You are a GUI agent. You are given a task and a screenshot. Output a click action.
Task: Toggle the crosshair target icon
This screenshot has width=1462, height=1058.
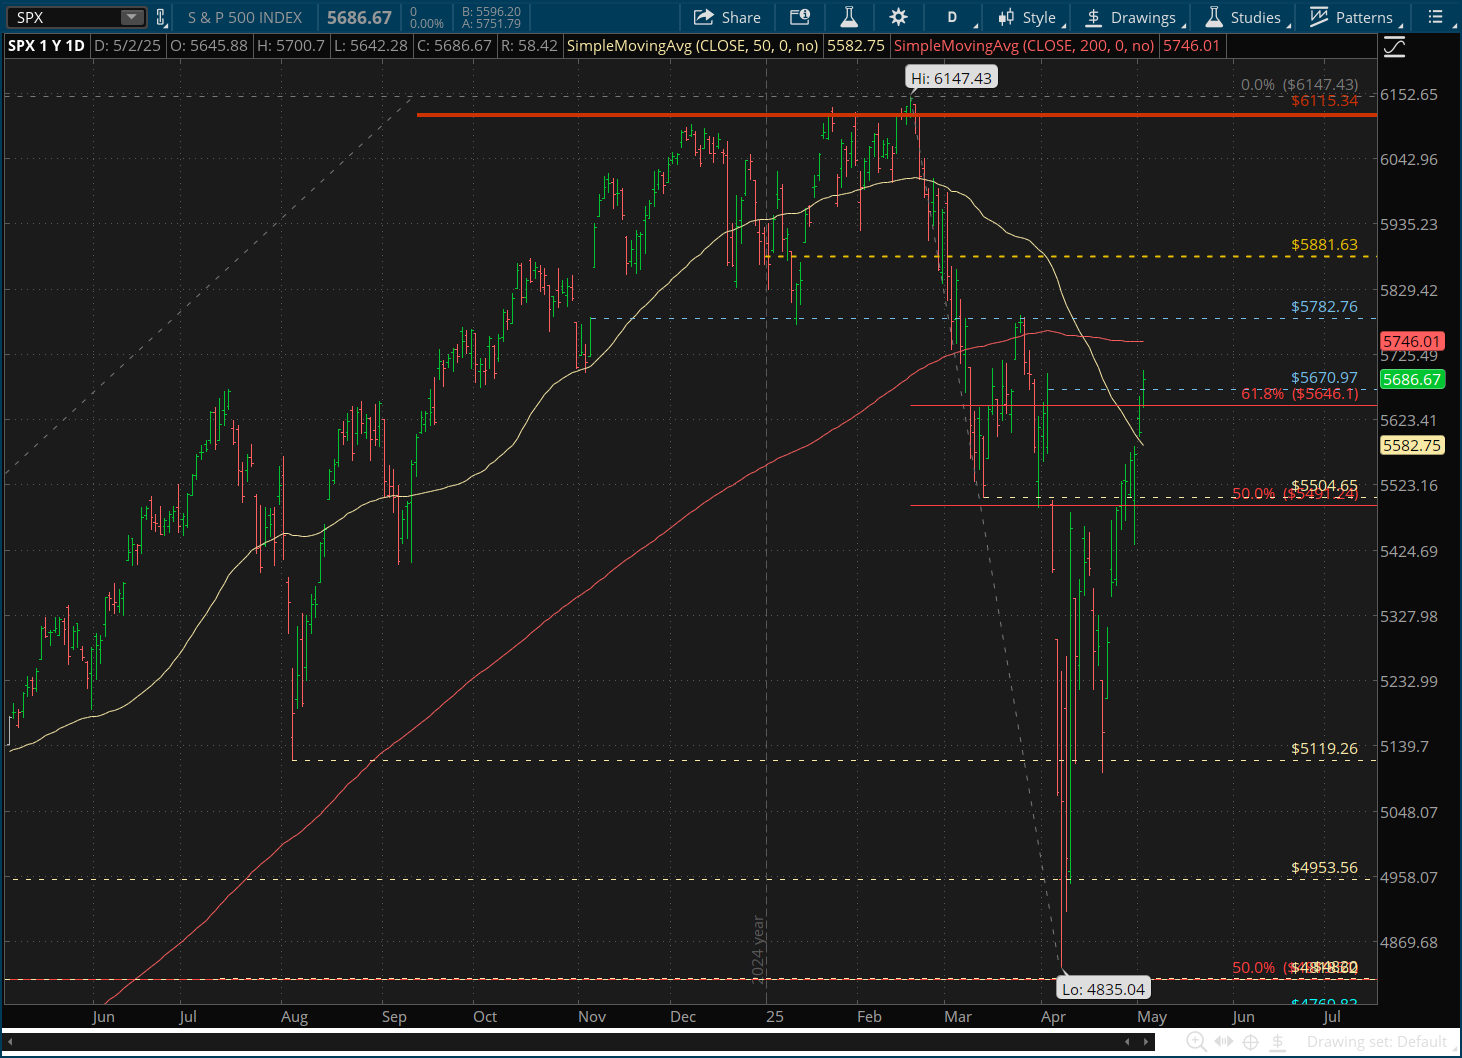[1251, 1042]
